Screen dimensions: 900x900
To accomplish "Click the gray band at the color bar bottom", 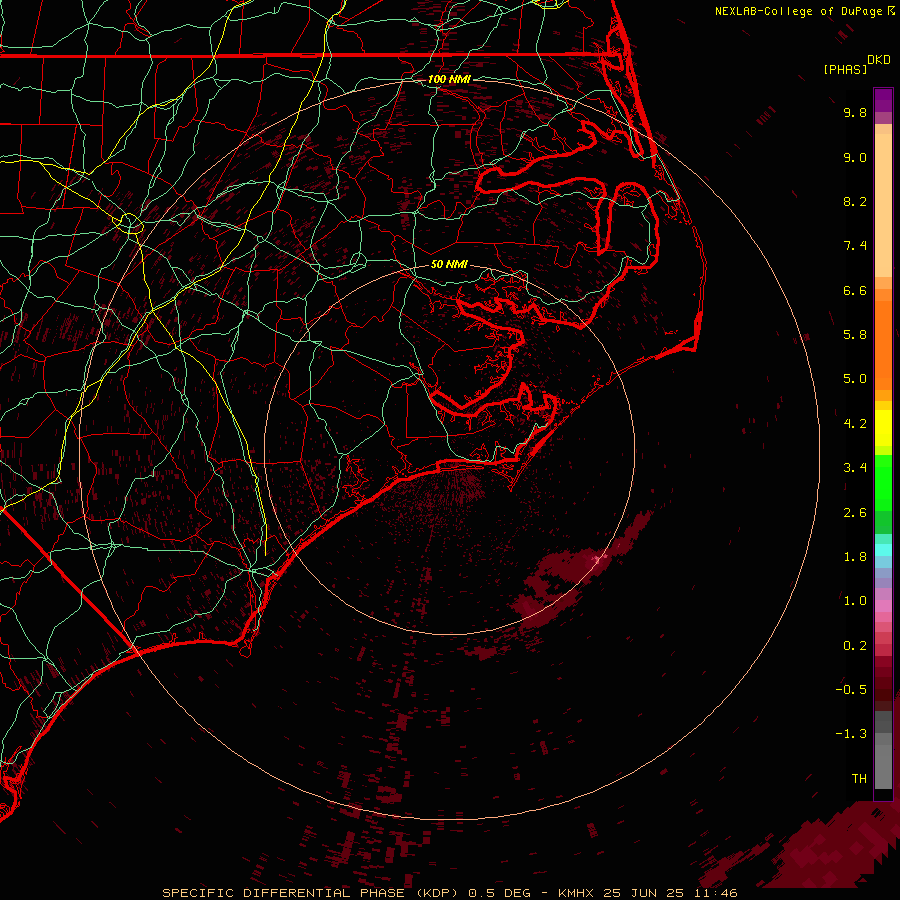I will point(883,752).
